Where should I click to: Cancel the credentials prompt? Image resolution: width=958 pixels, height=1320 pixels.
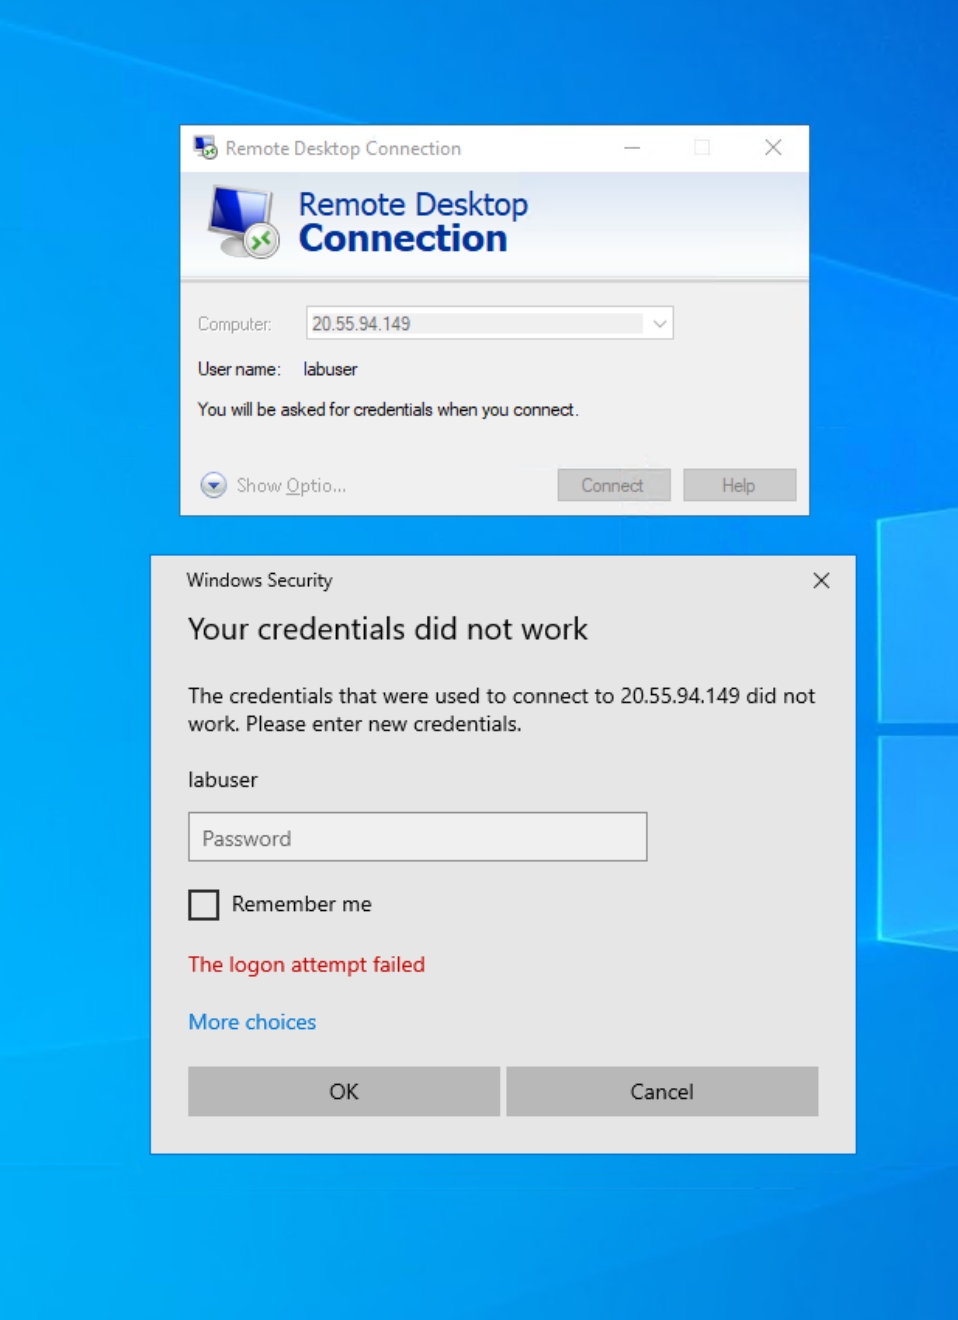click(662, 1091)
